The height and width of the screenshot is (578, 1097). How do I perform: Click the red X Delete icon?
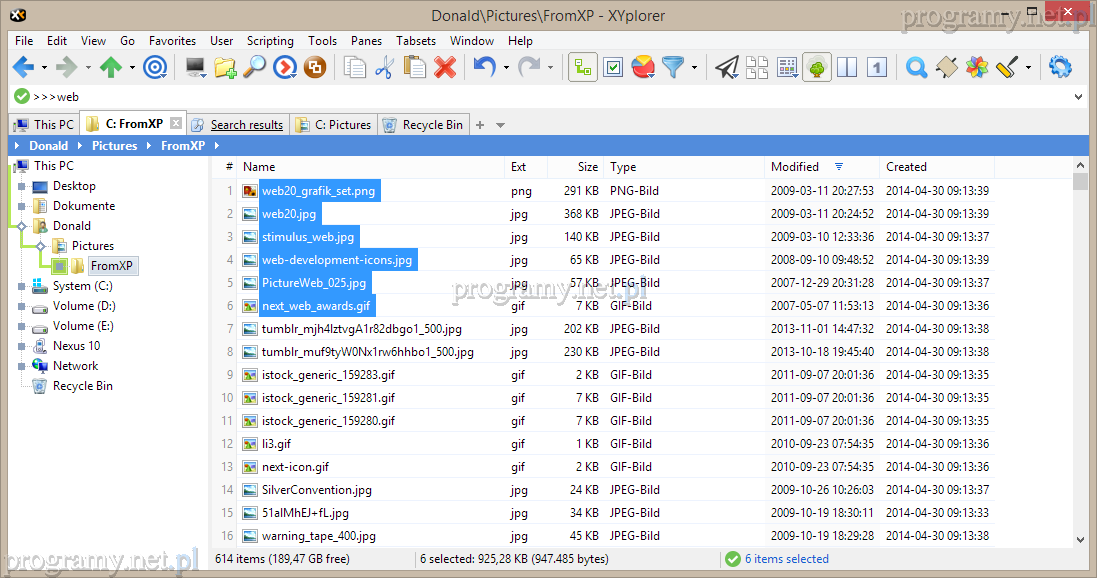[445, 68]
